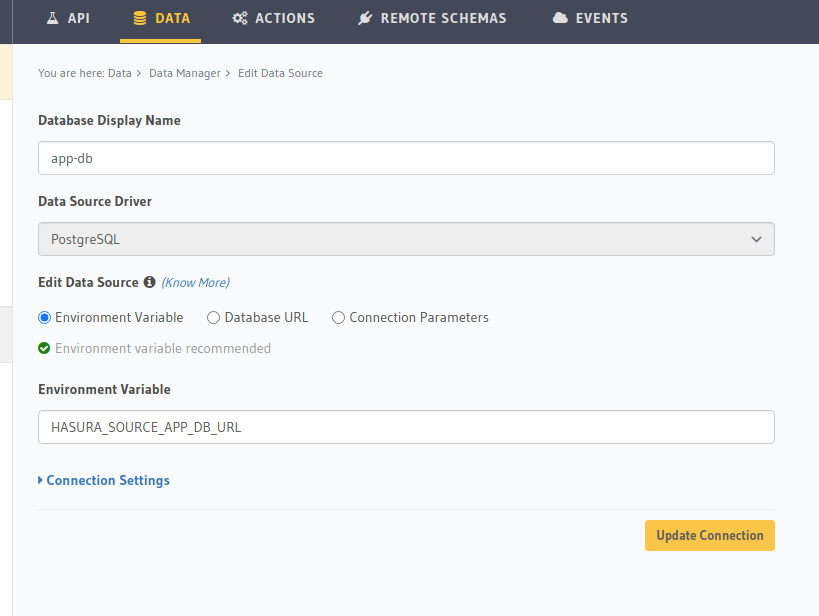Choose the Connection Parameters radio option
819x616 pixels.
pos(338,318)
